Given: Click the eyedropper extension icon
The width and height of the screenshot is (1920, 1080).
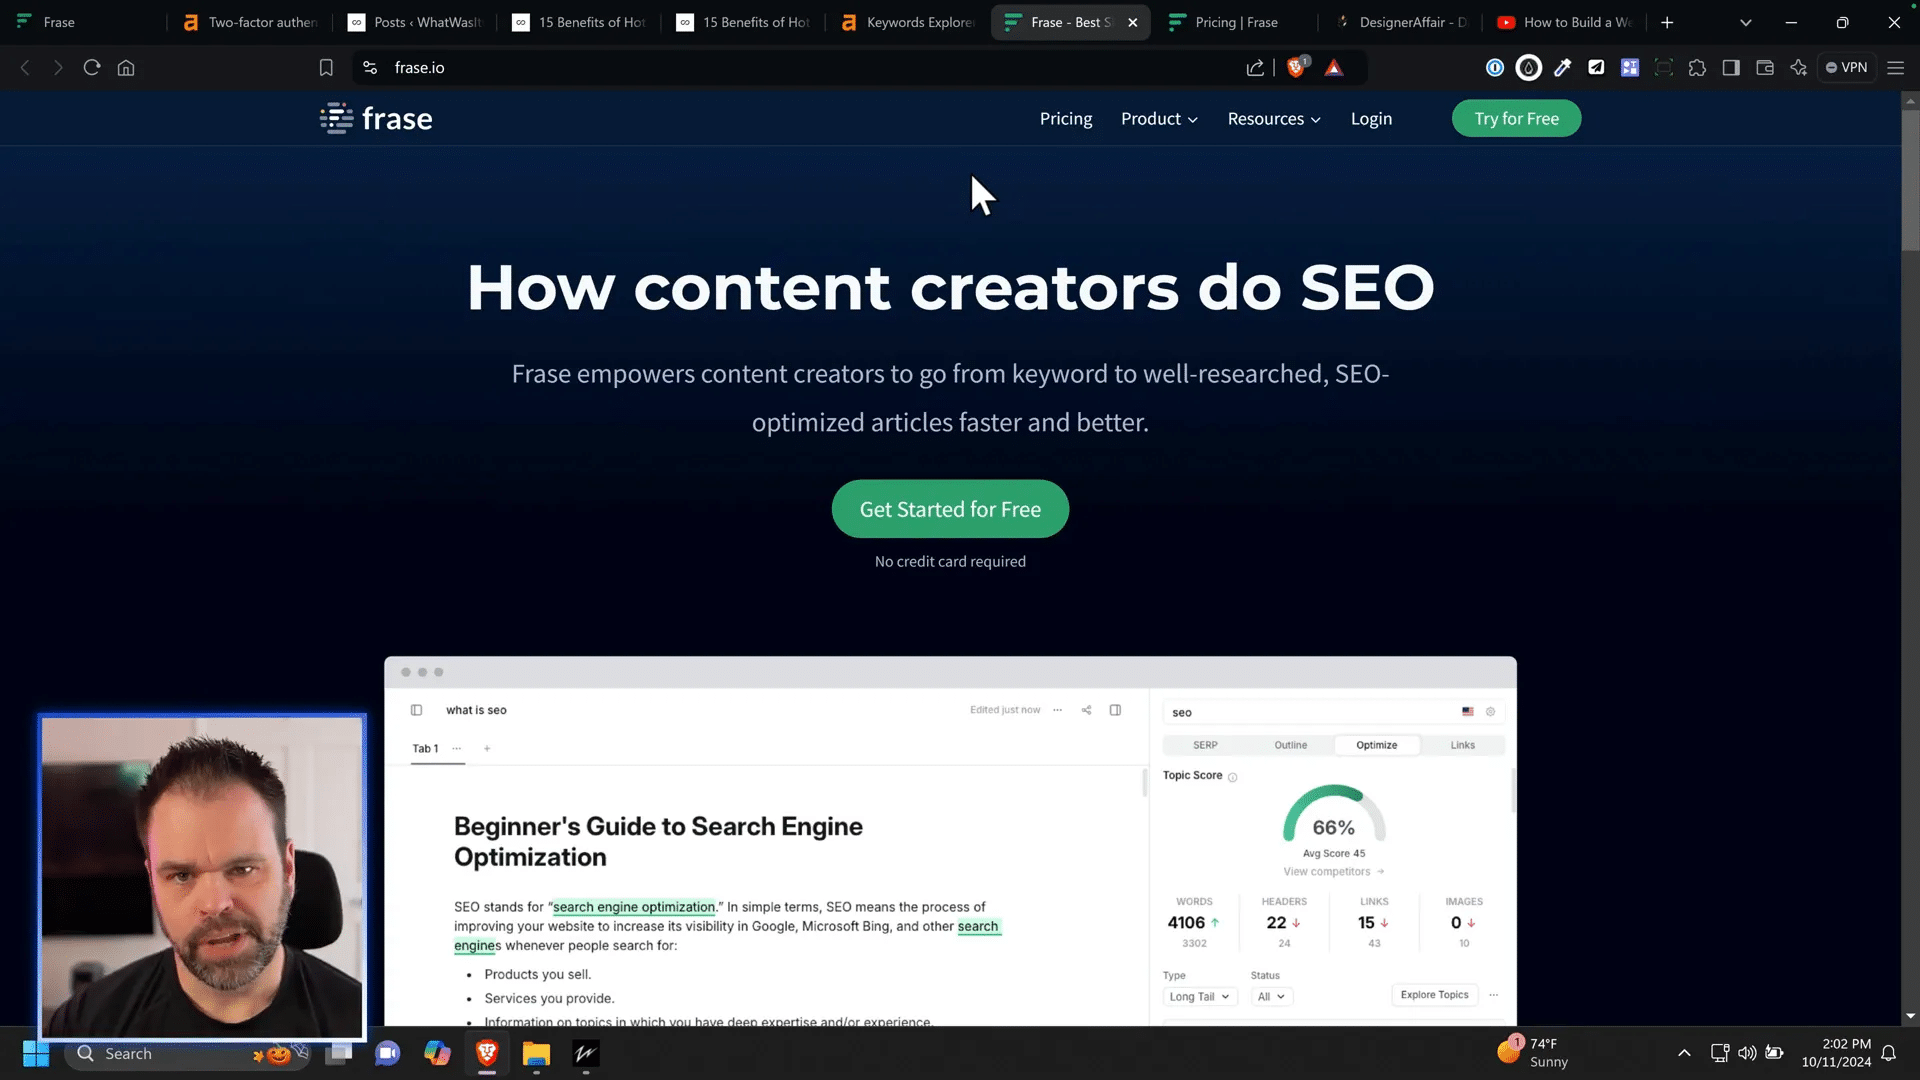Looking at the screenshot, I should click(1562, 67).
